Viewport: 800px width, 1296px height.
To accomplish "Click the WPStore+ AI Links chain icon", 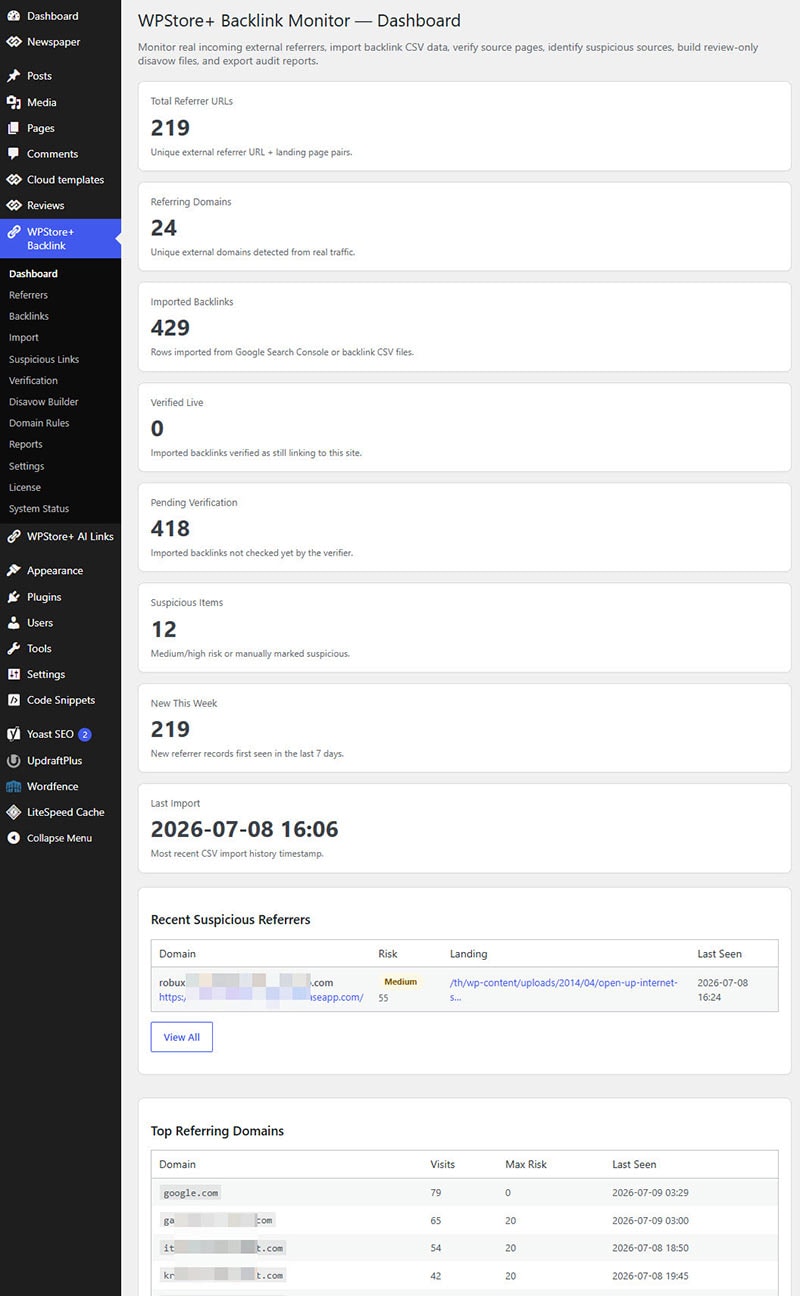I will coord(13,536).
